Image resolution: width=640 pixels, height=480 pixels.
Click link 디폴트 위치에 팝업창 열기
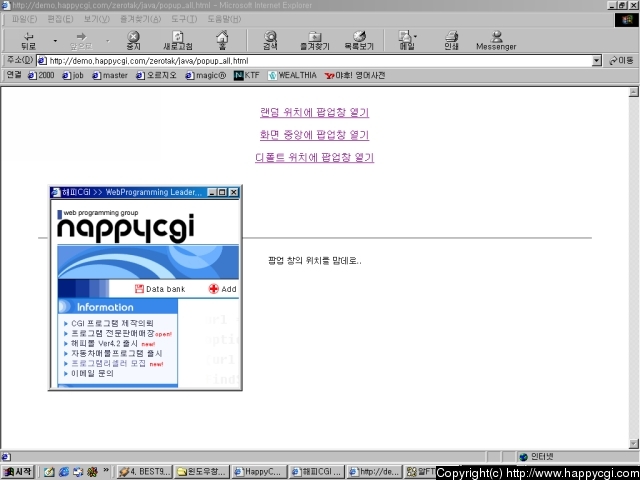point(315,157)
